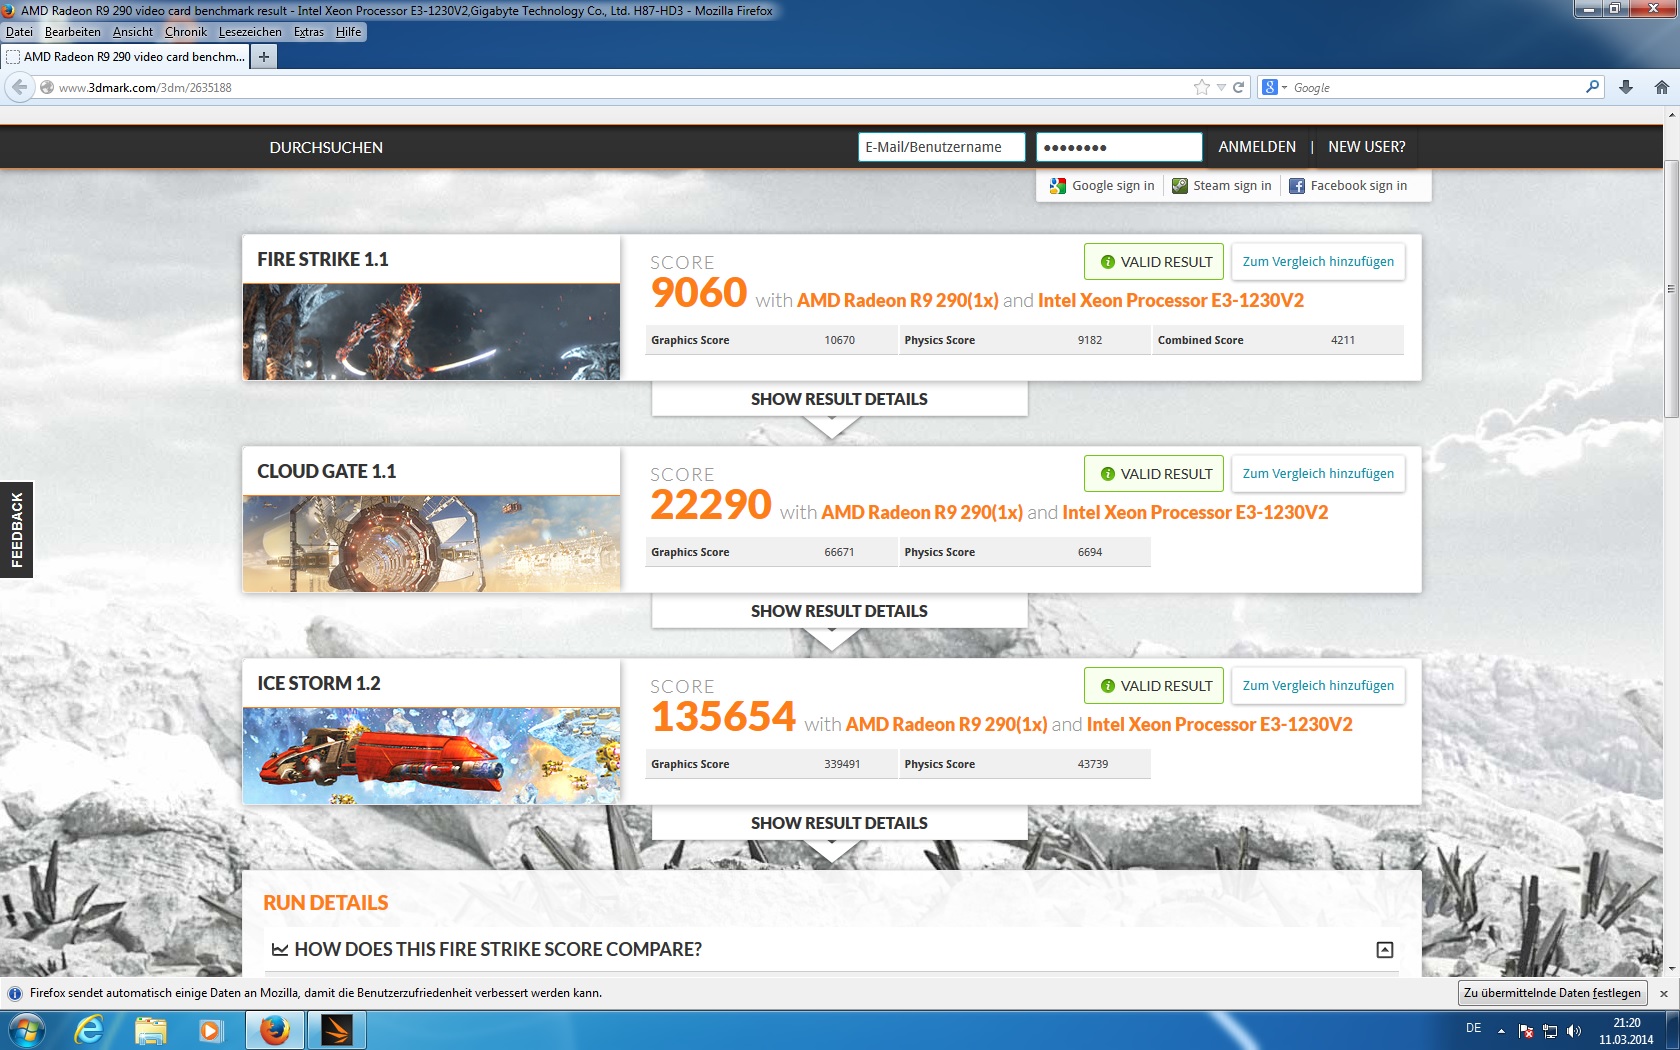The image size is (1680, 1050).
Task: Open the Datei menu
Action: (x=19, y=32)
